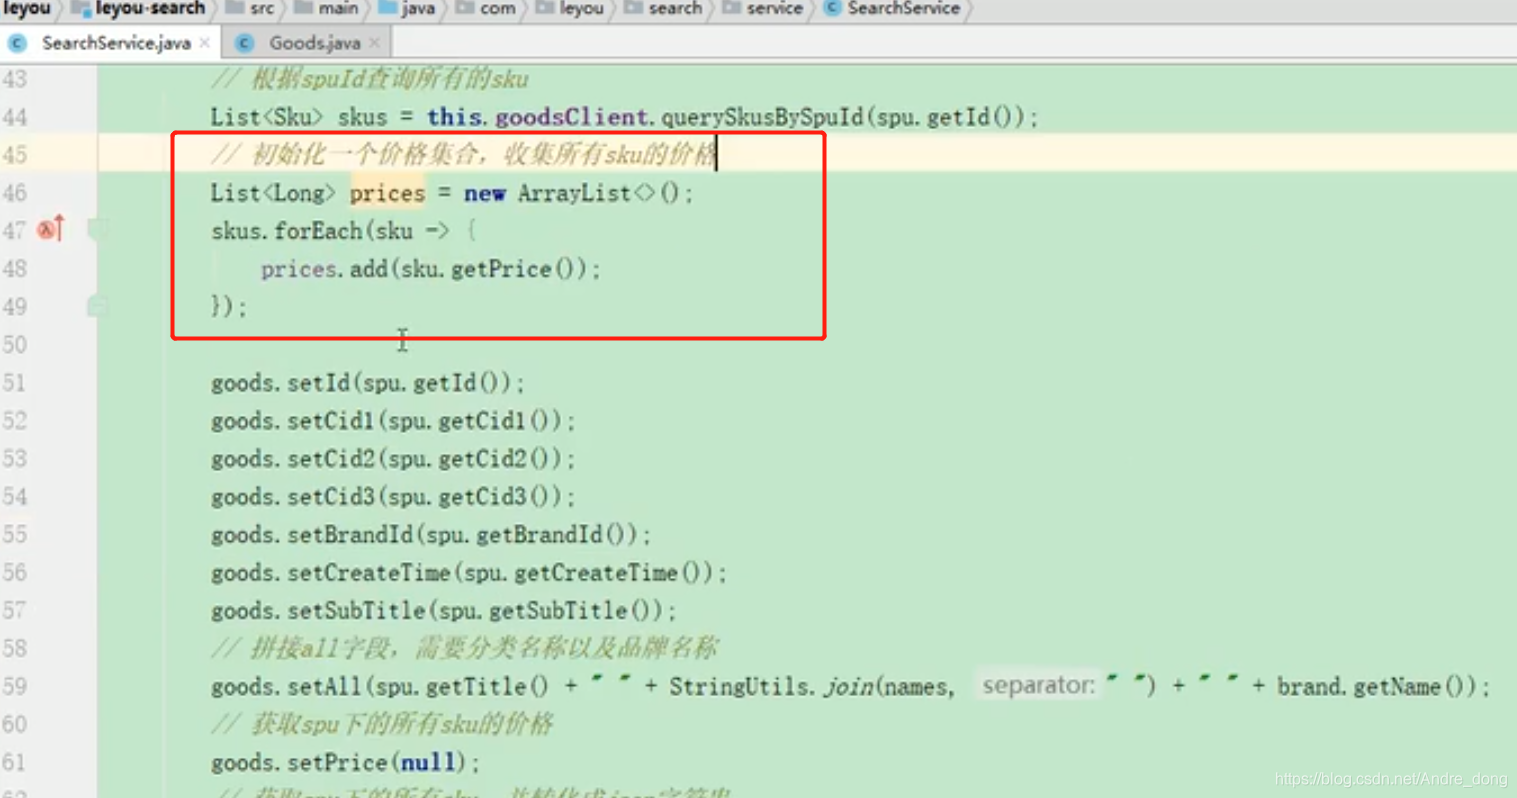The width and height of the screenshot is (1517, 798).
Task: Close the SearchService.java tab
Action: tap(205, 43)
